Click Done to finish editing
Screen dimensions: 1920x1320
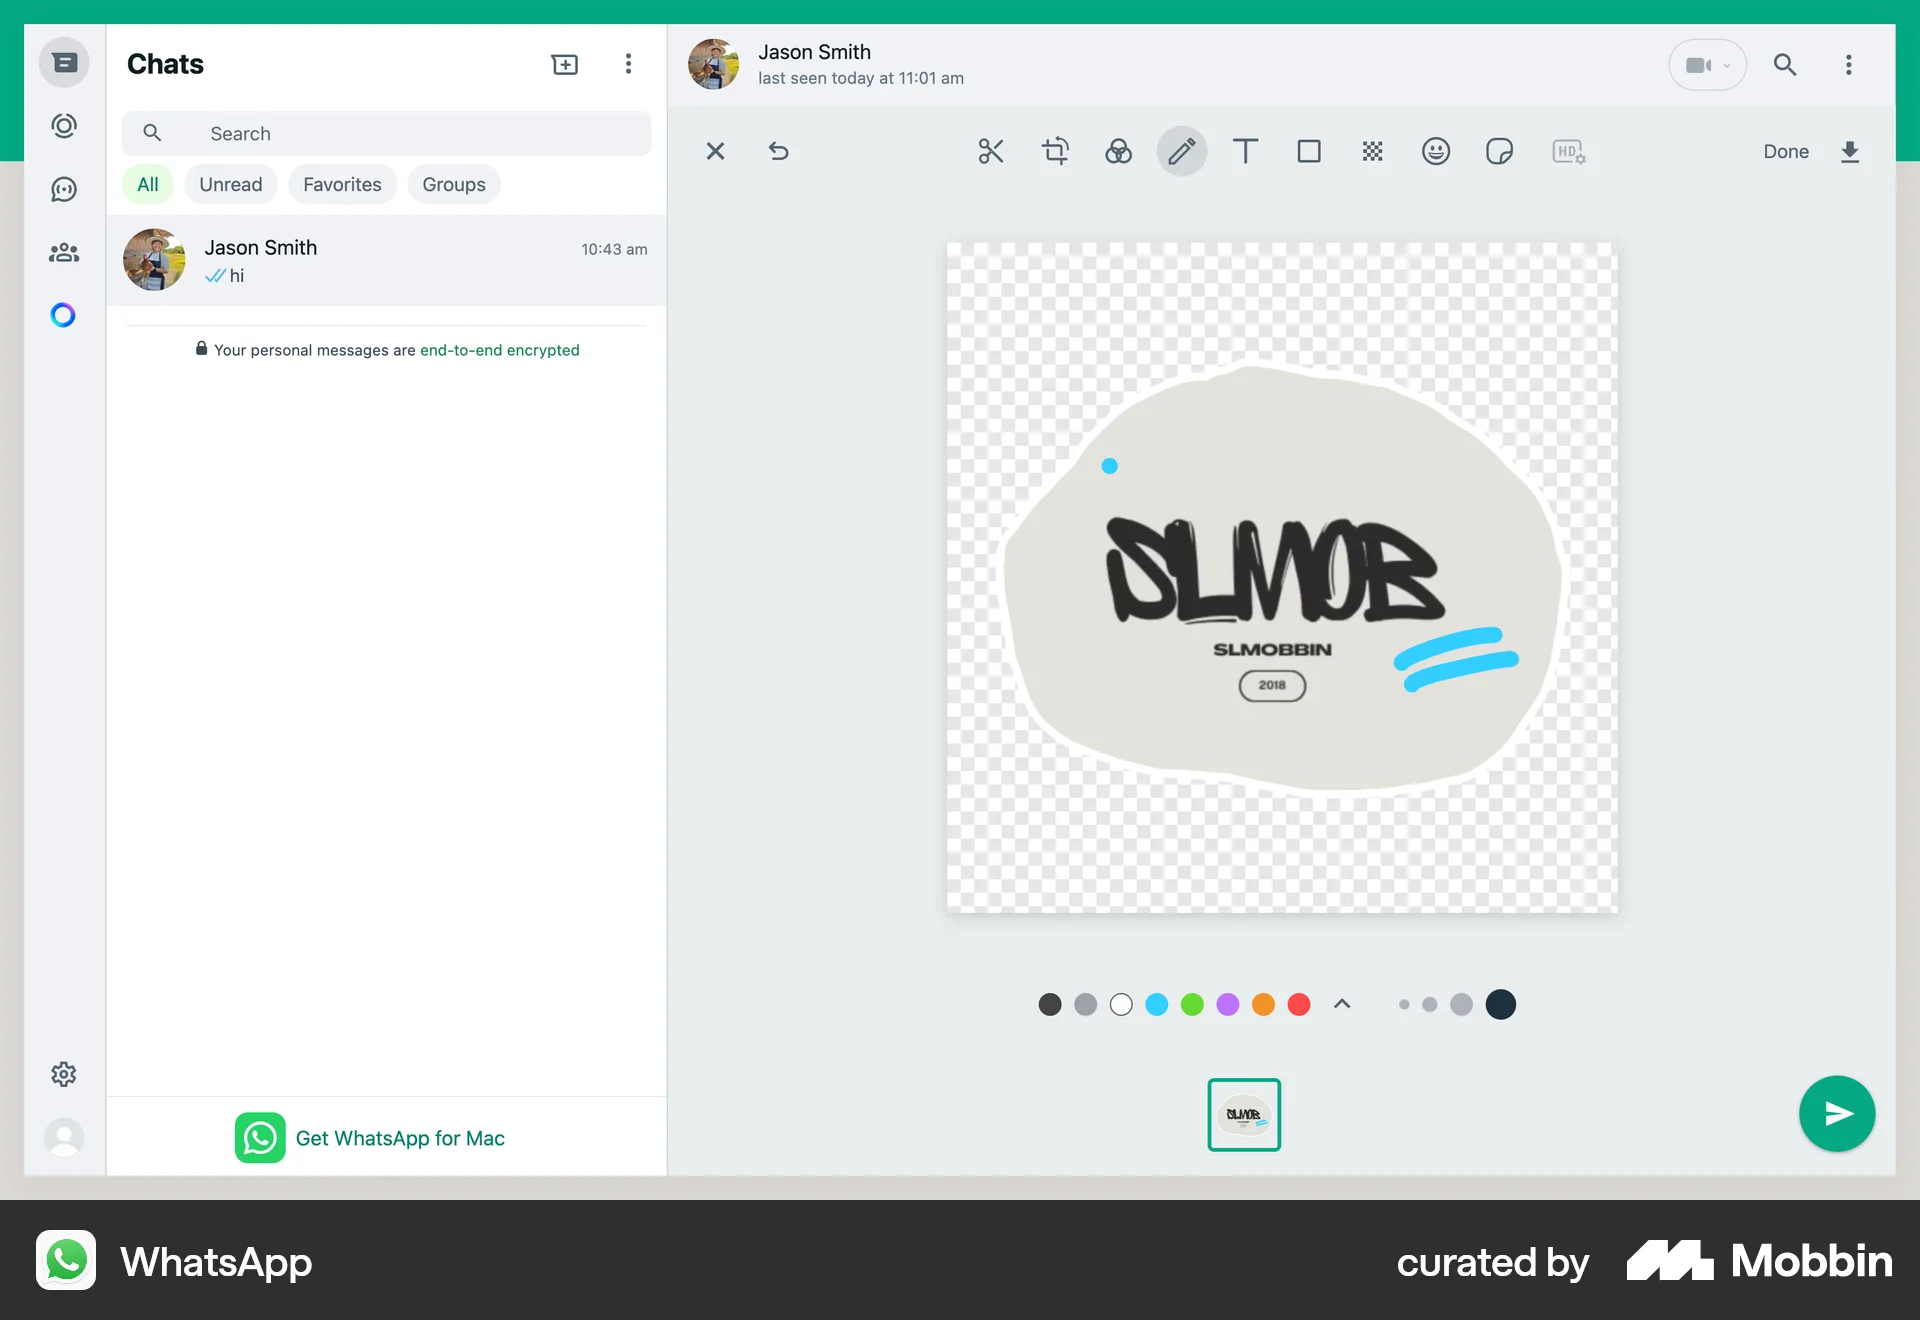point(1786,151)
